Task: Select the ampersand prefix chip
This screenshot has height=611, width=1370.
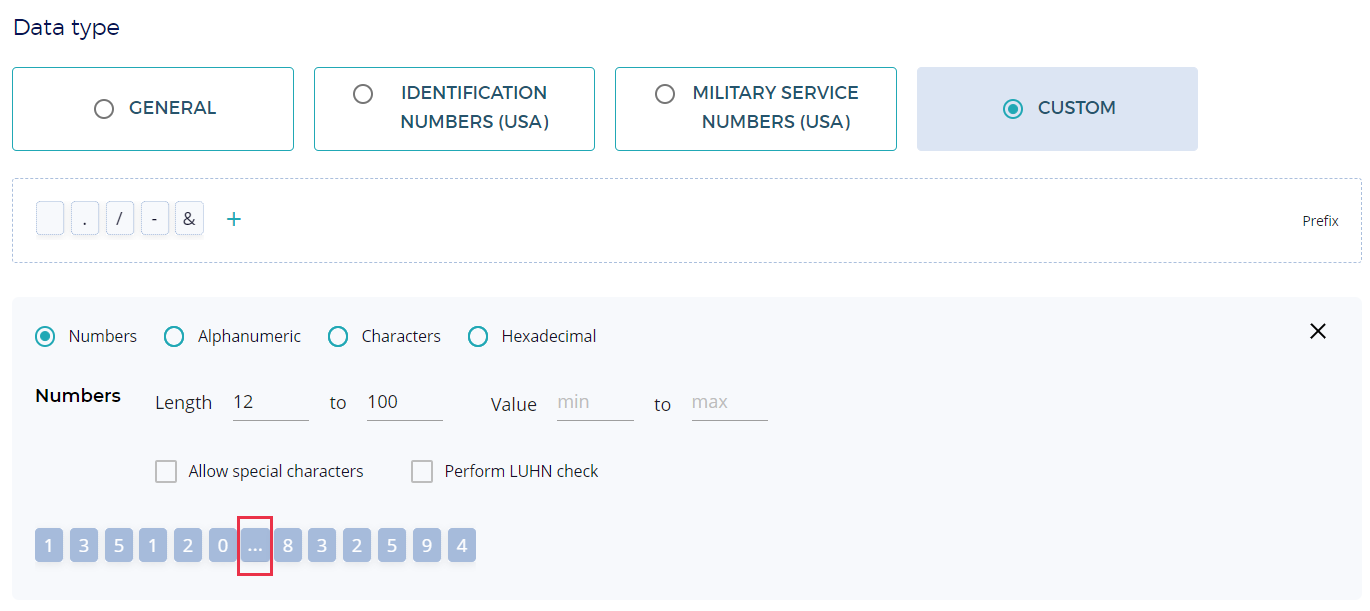Action: 189,219
